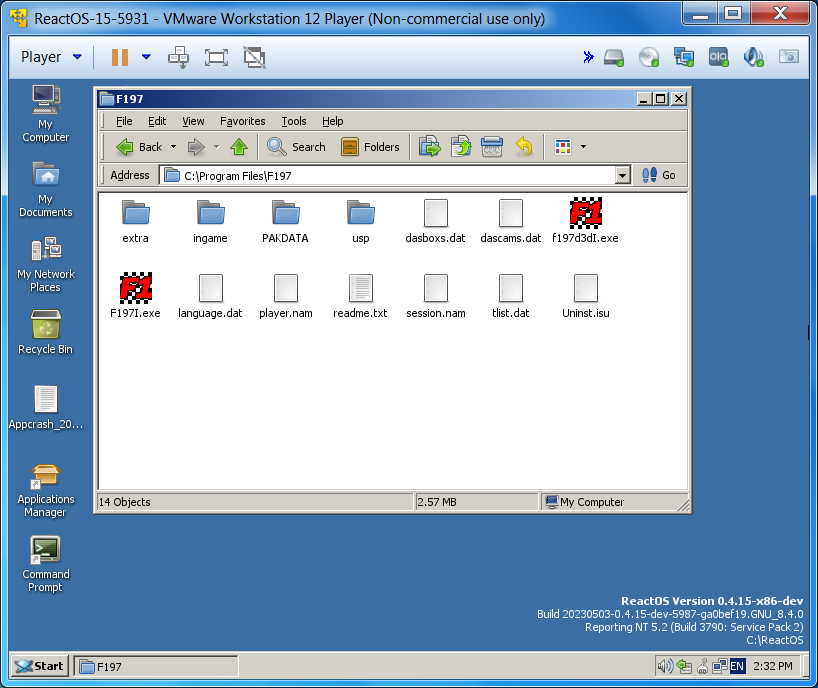This screenshot has height=688, width=818.
Task: Click the Up one level arrow
Action: click(239, 146)
